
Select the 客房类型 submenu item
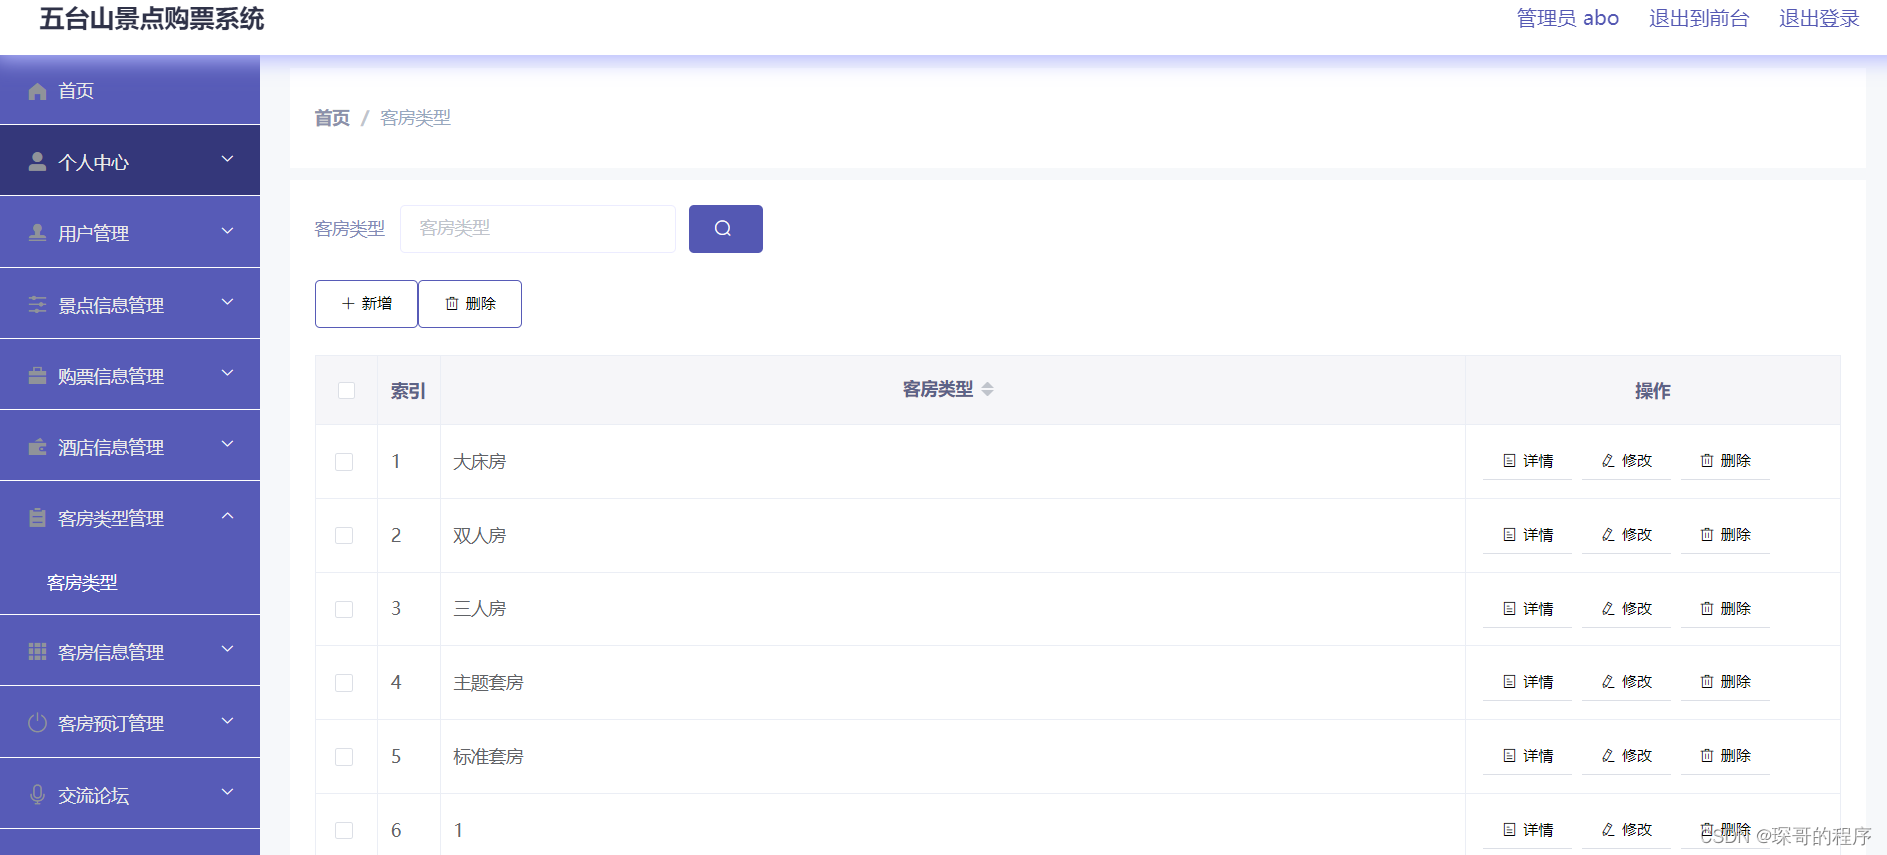pos(130,582)
